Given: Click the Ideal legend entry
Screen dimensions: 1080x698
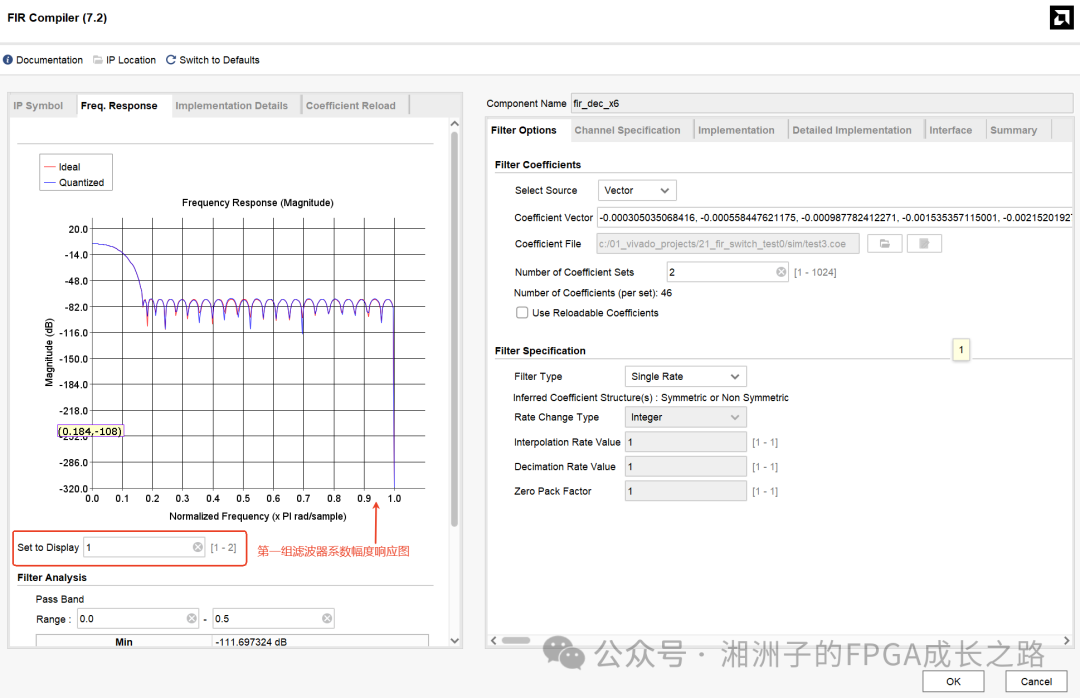Looking at the screenshot, I should click(x=62, y=167).
